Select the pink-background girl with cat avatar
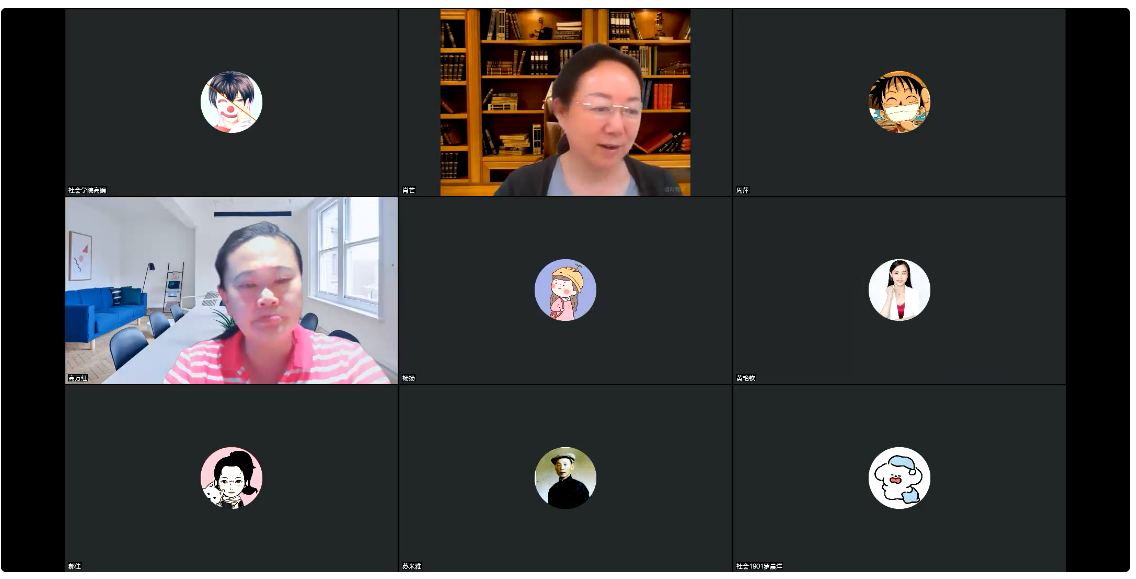The width and height of the screenshot is (1136, 579). 231,478
